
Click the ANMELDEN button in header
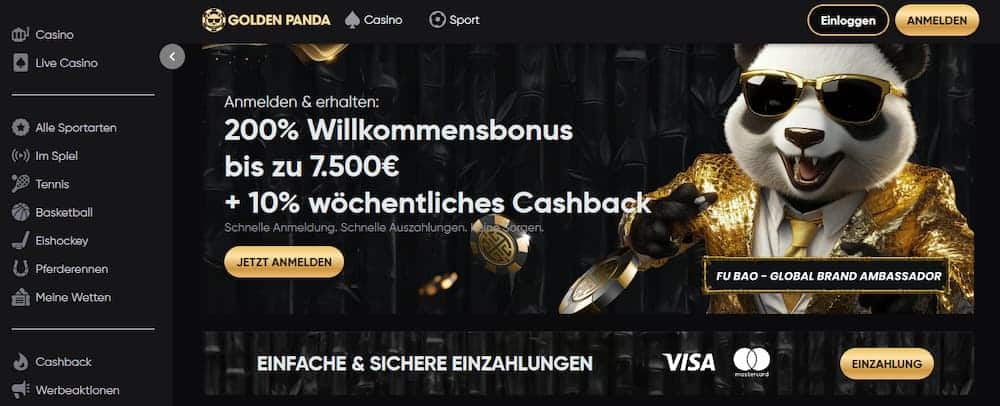[937, 20]
